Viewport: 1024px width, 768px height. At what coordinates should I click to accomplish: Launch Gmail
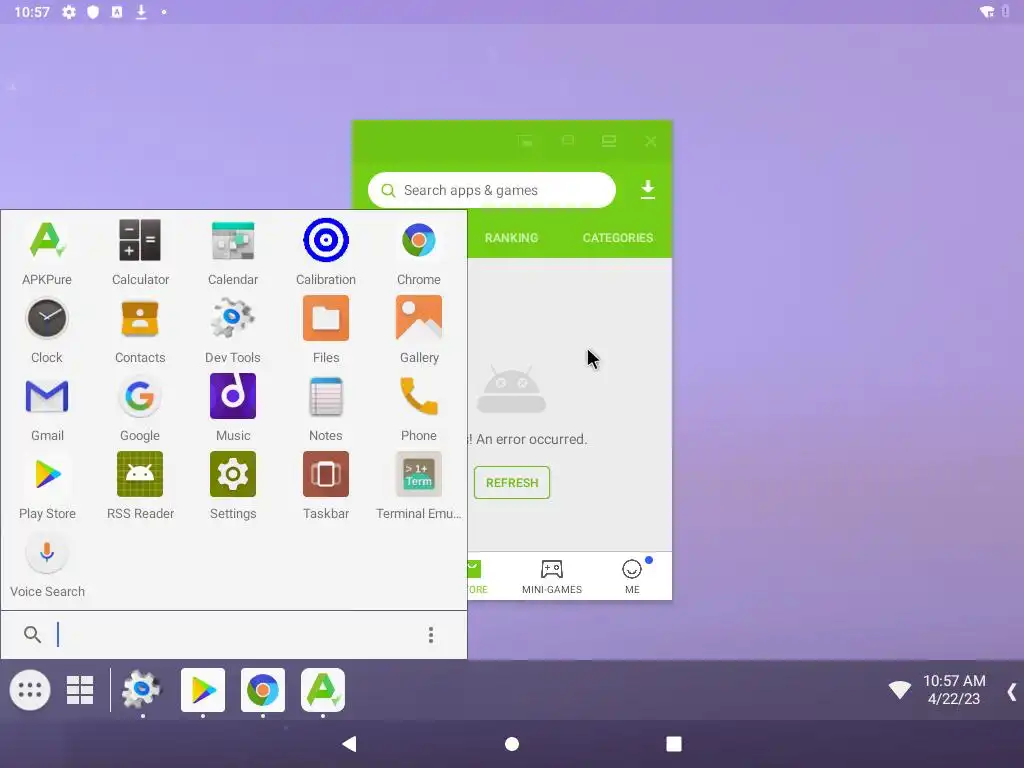(x=47, y=408)
